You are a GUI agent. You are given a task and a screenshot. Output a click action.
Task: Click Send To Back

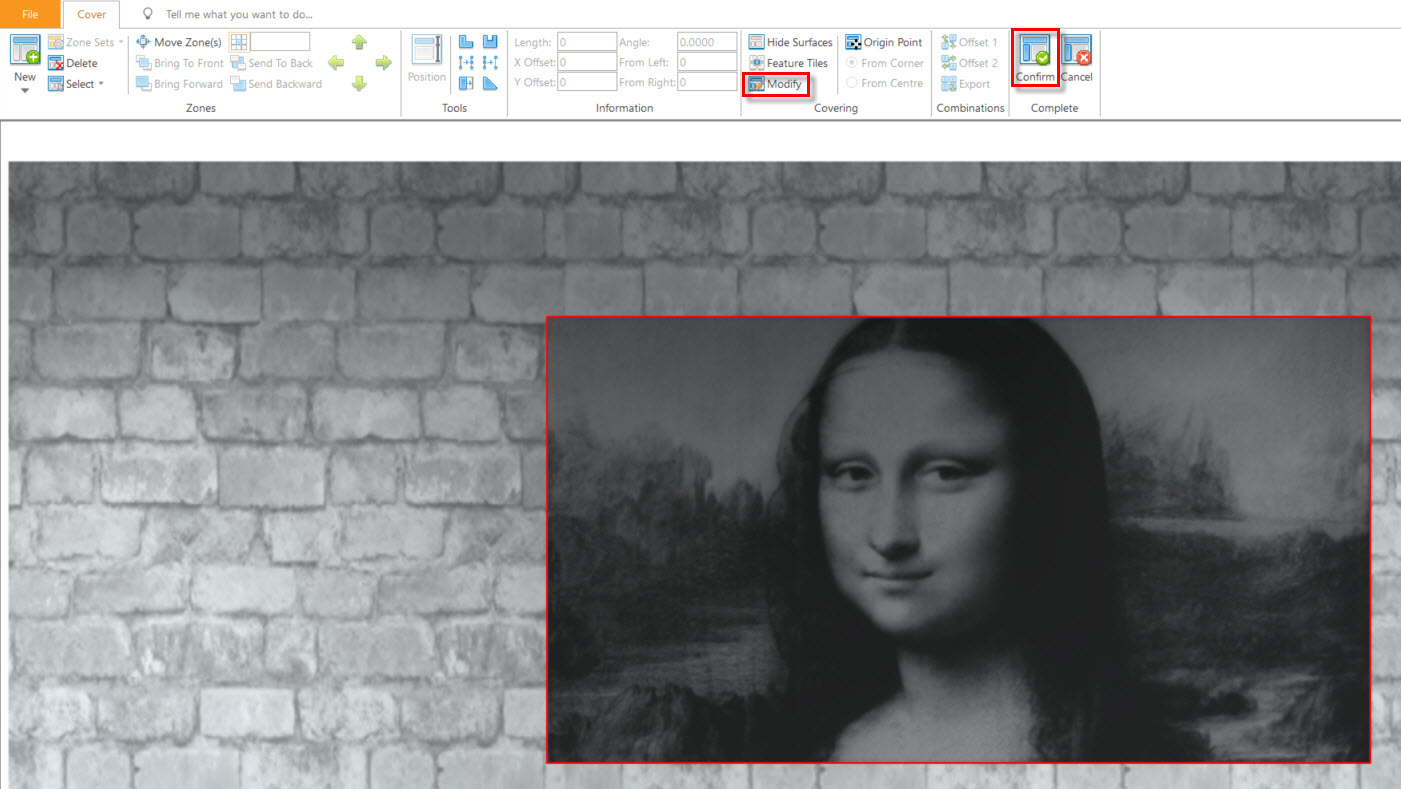[271, 63]
